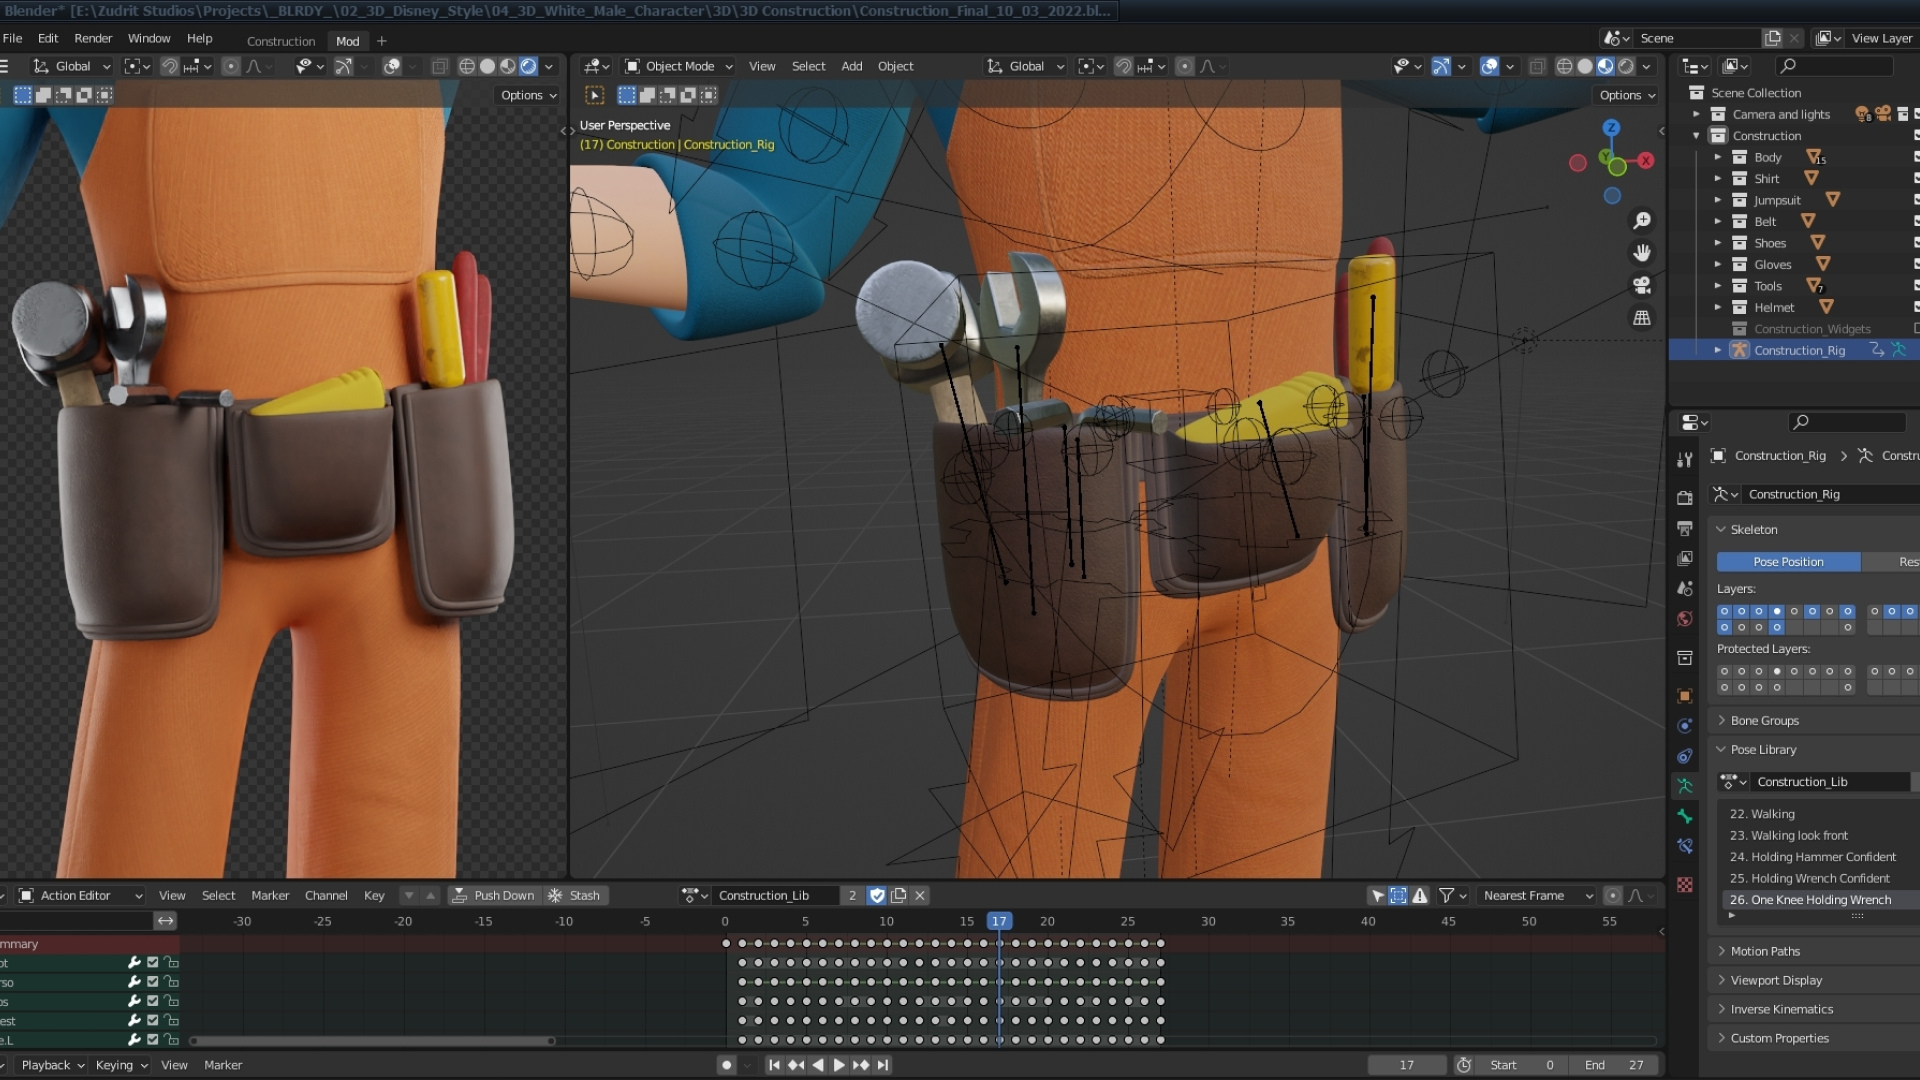Open the Nearest Frame snapping dropdown
The image size is (1920, 1080).
(x=1537, y=895)
